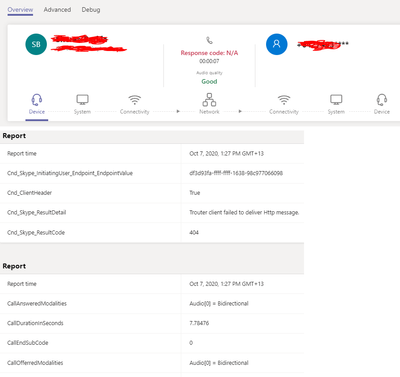Click CallOfferedModalities Audio Bidirectional value
This screenshot has width=400, height=377.
(x=219, y=363)
